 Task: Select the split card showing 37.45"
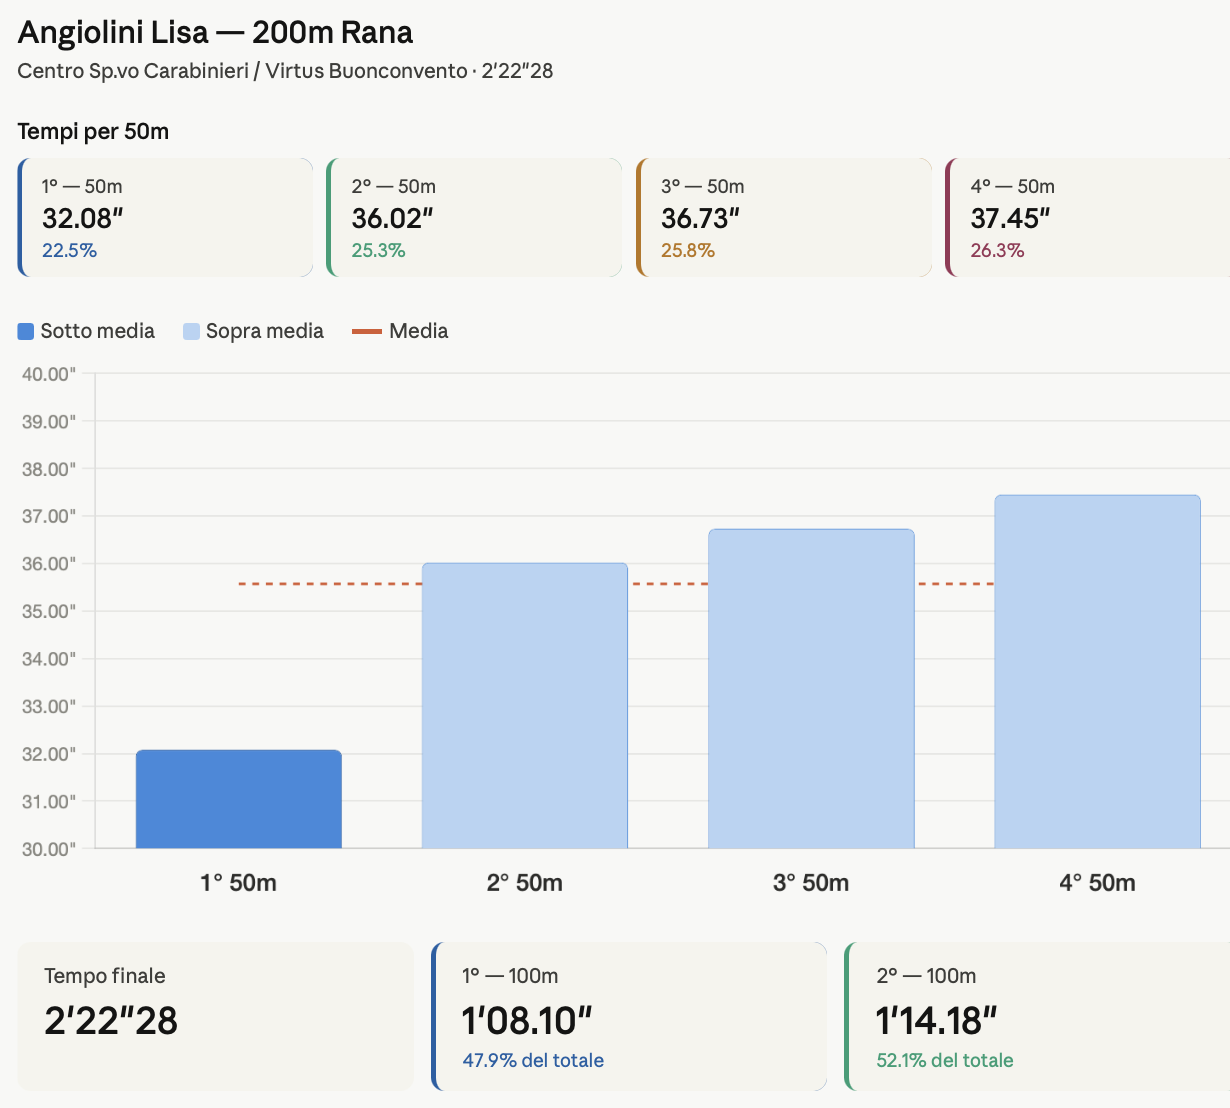coord(1088,218)
